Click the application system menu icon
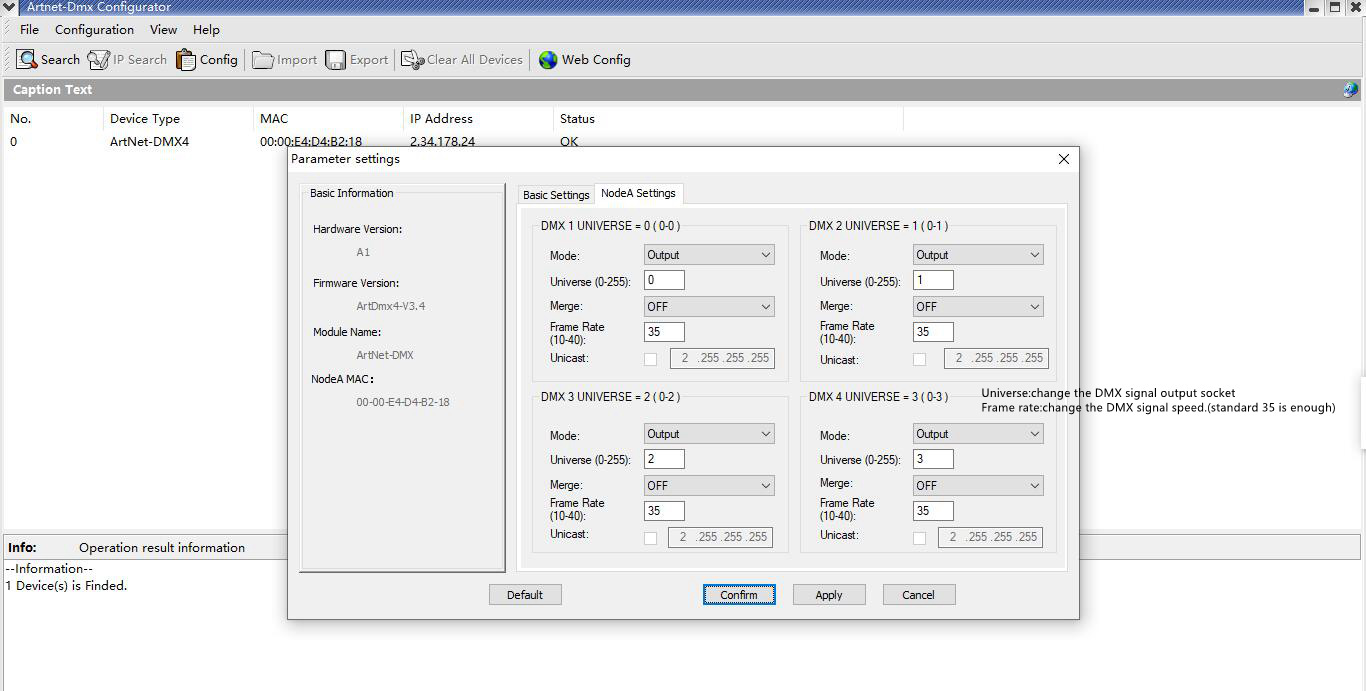The image size is (1366, 691). [x=10, y=7]
